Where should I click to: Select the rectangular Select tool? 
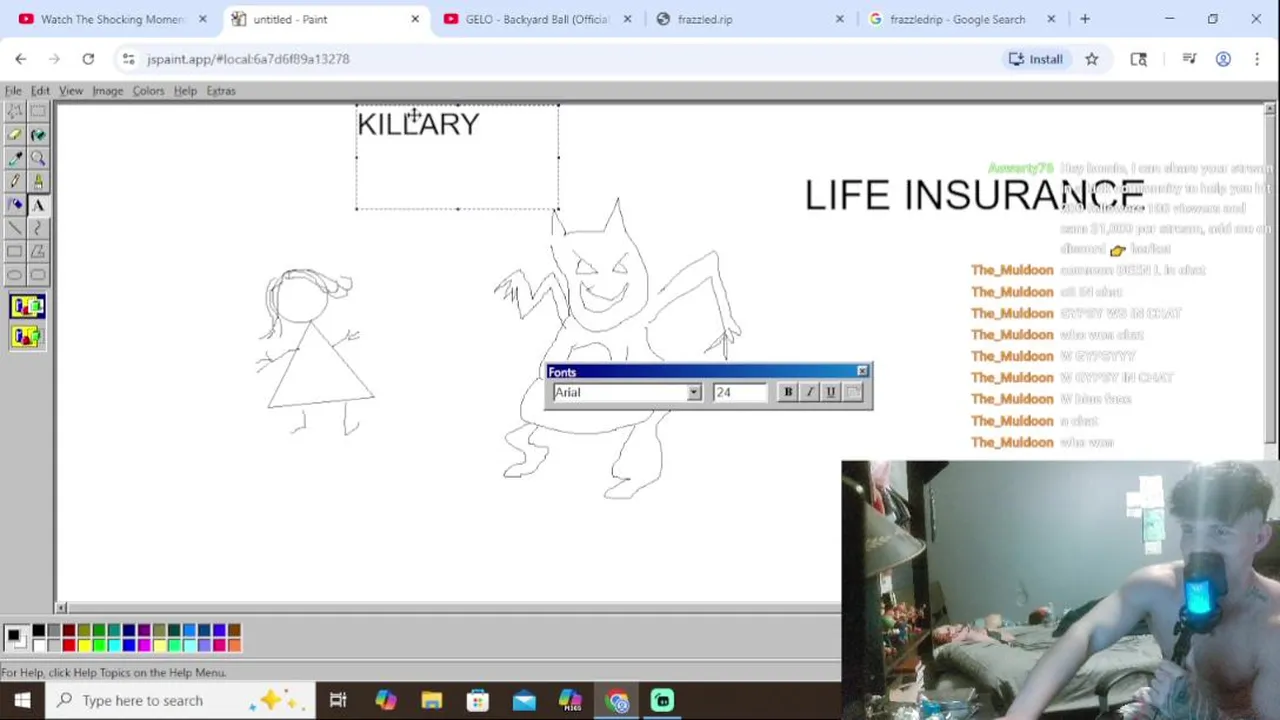pyautogui.click(x=38, y=111)
